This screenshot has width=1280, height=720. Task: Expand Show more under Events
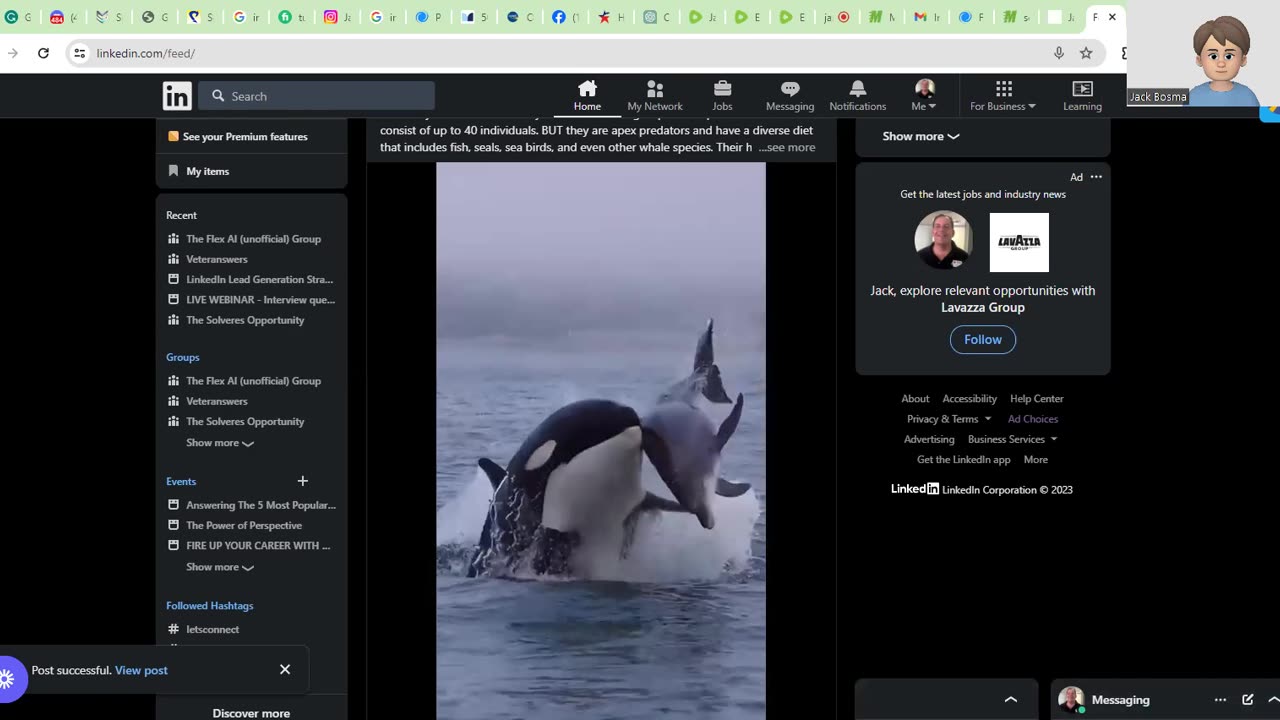[220, 567]
